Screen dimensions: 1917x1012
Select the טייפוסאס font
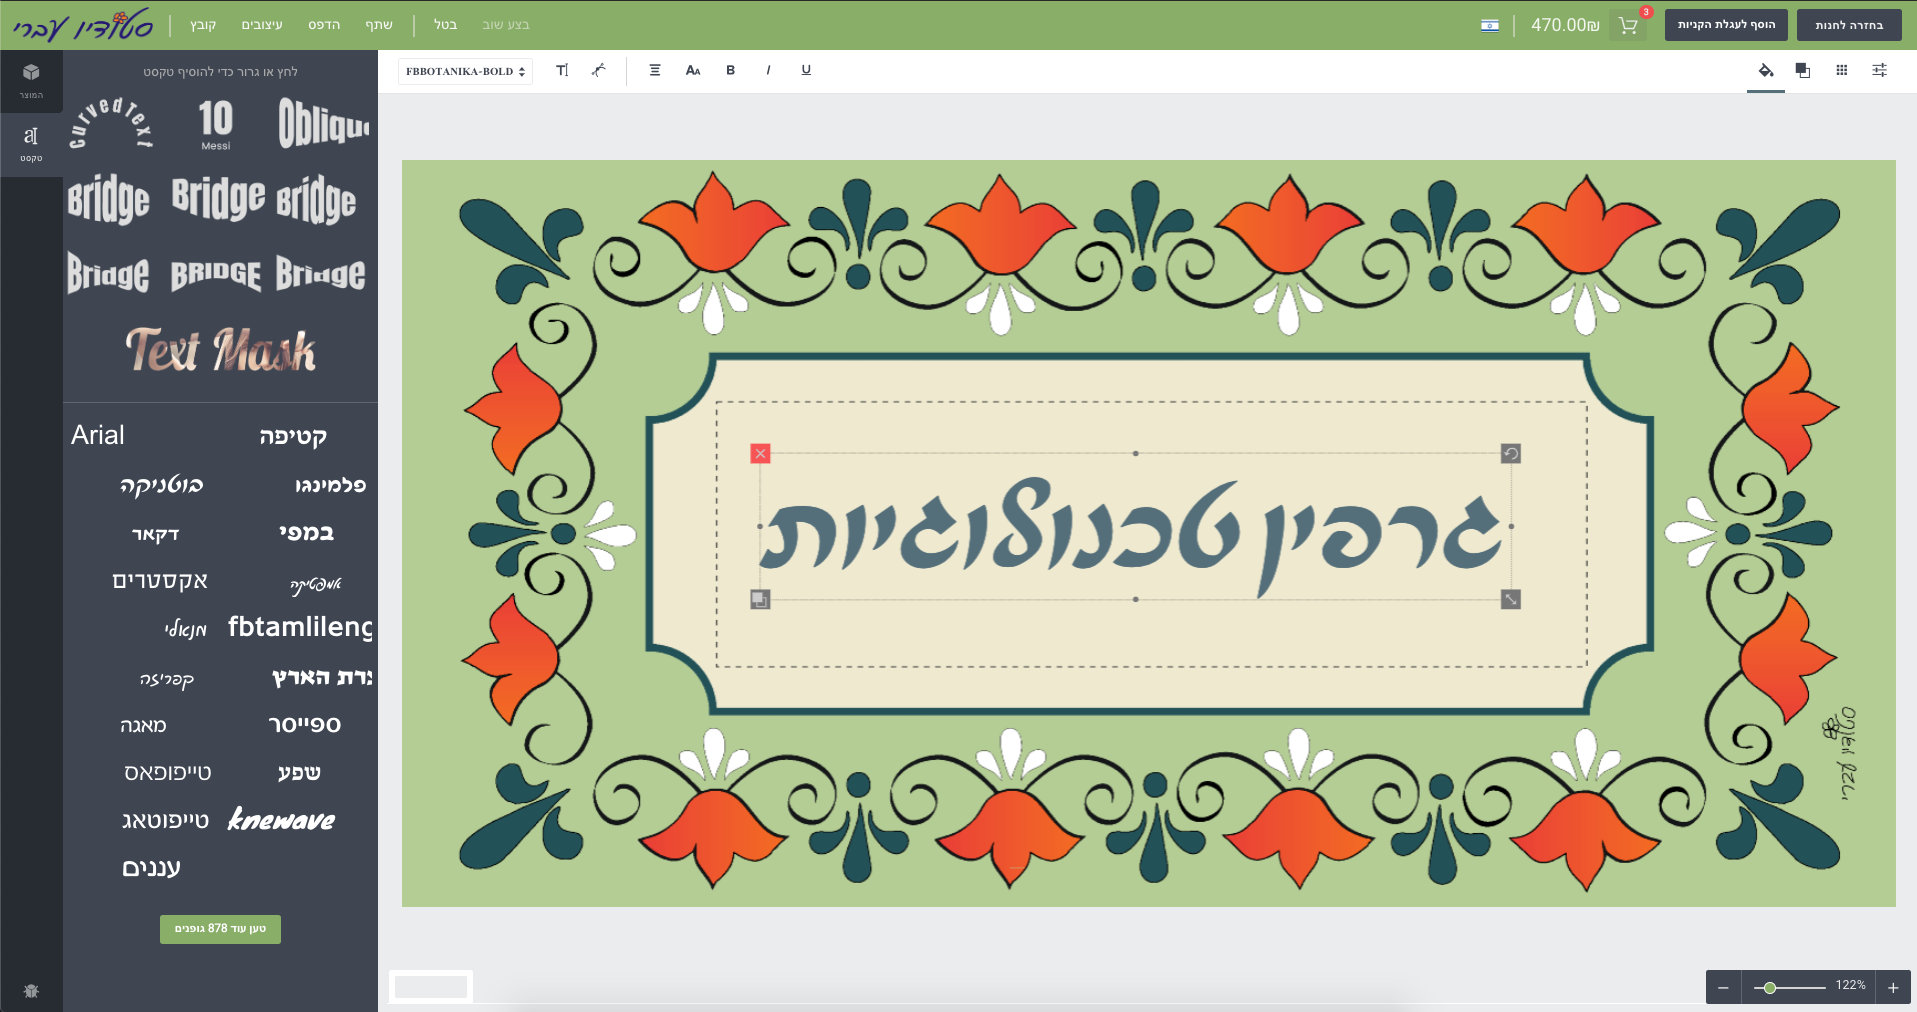(168, 773)
